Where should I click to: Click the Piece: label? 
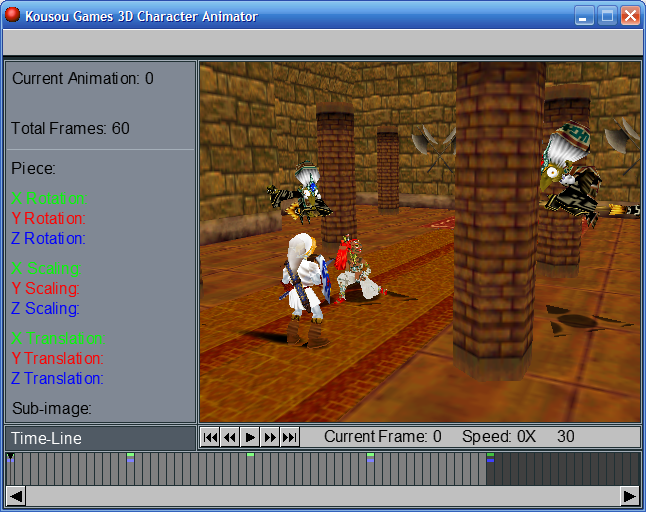click(33, 168)
